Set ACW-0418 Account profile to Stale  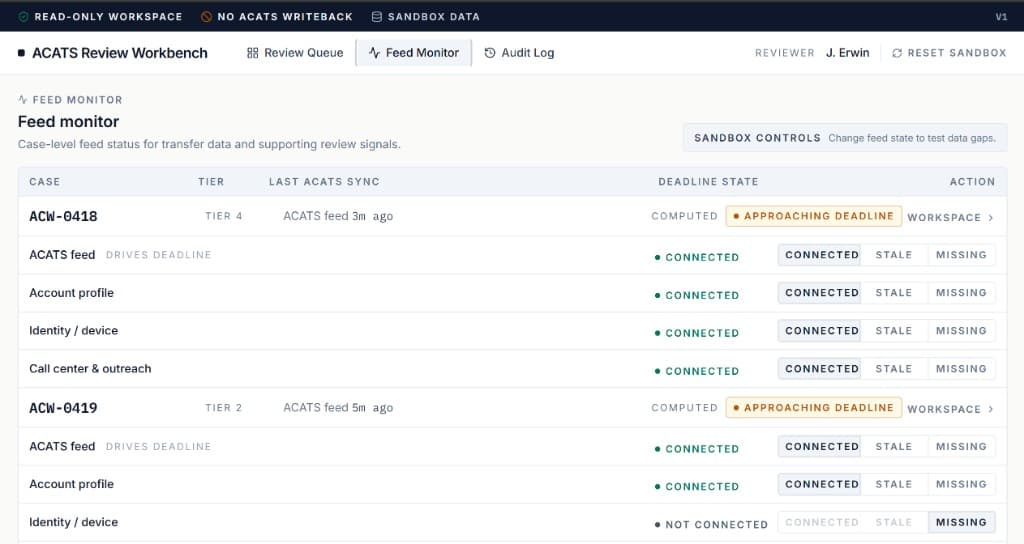893,293
